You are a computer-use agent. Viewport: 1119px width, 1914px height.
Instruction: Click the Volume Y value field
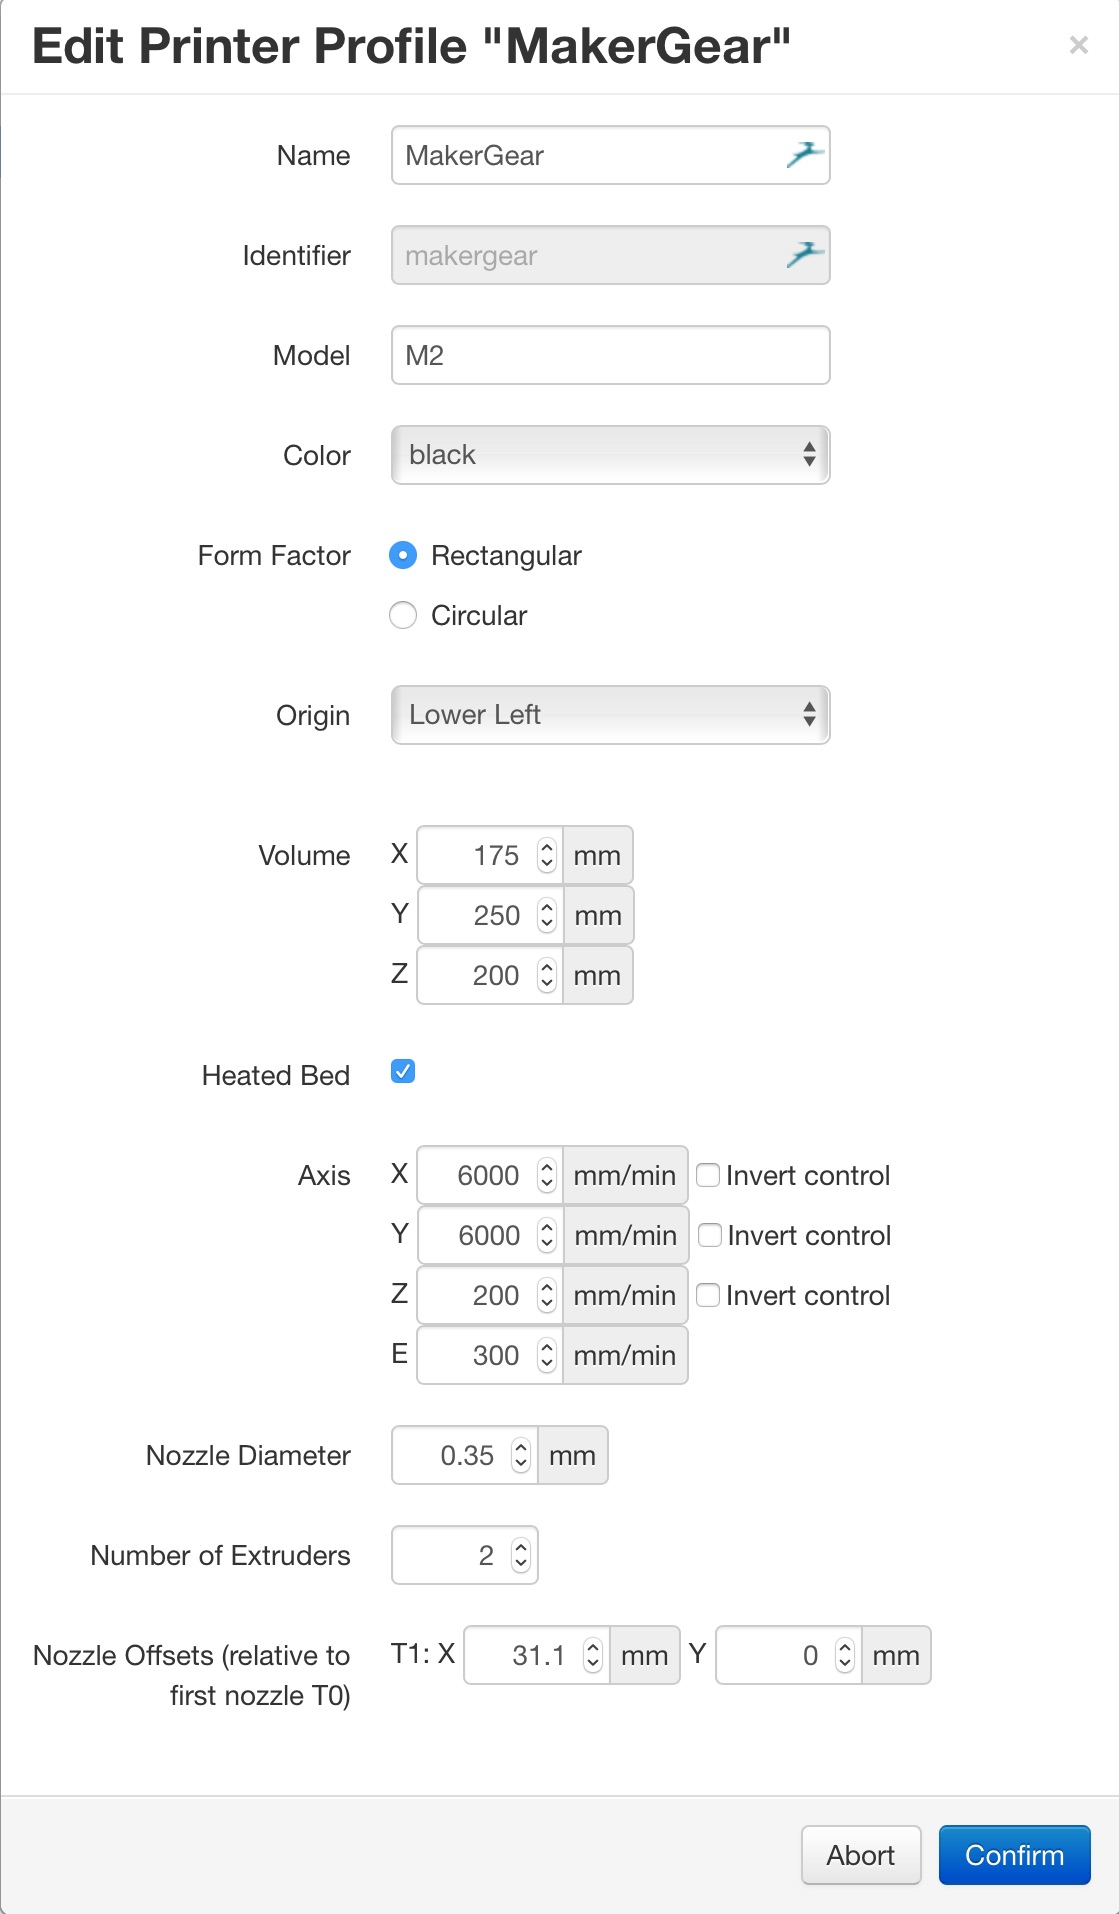click(x=480, y=916)
